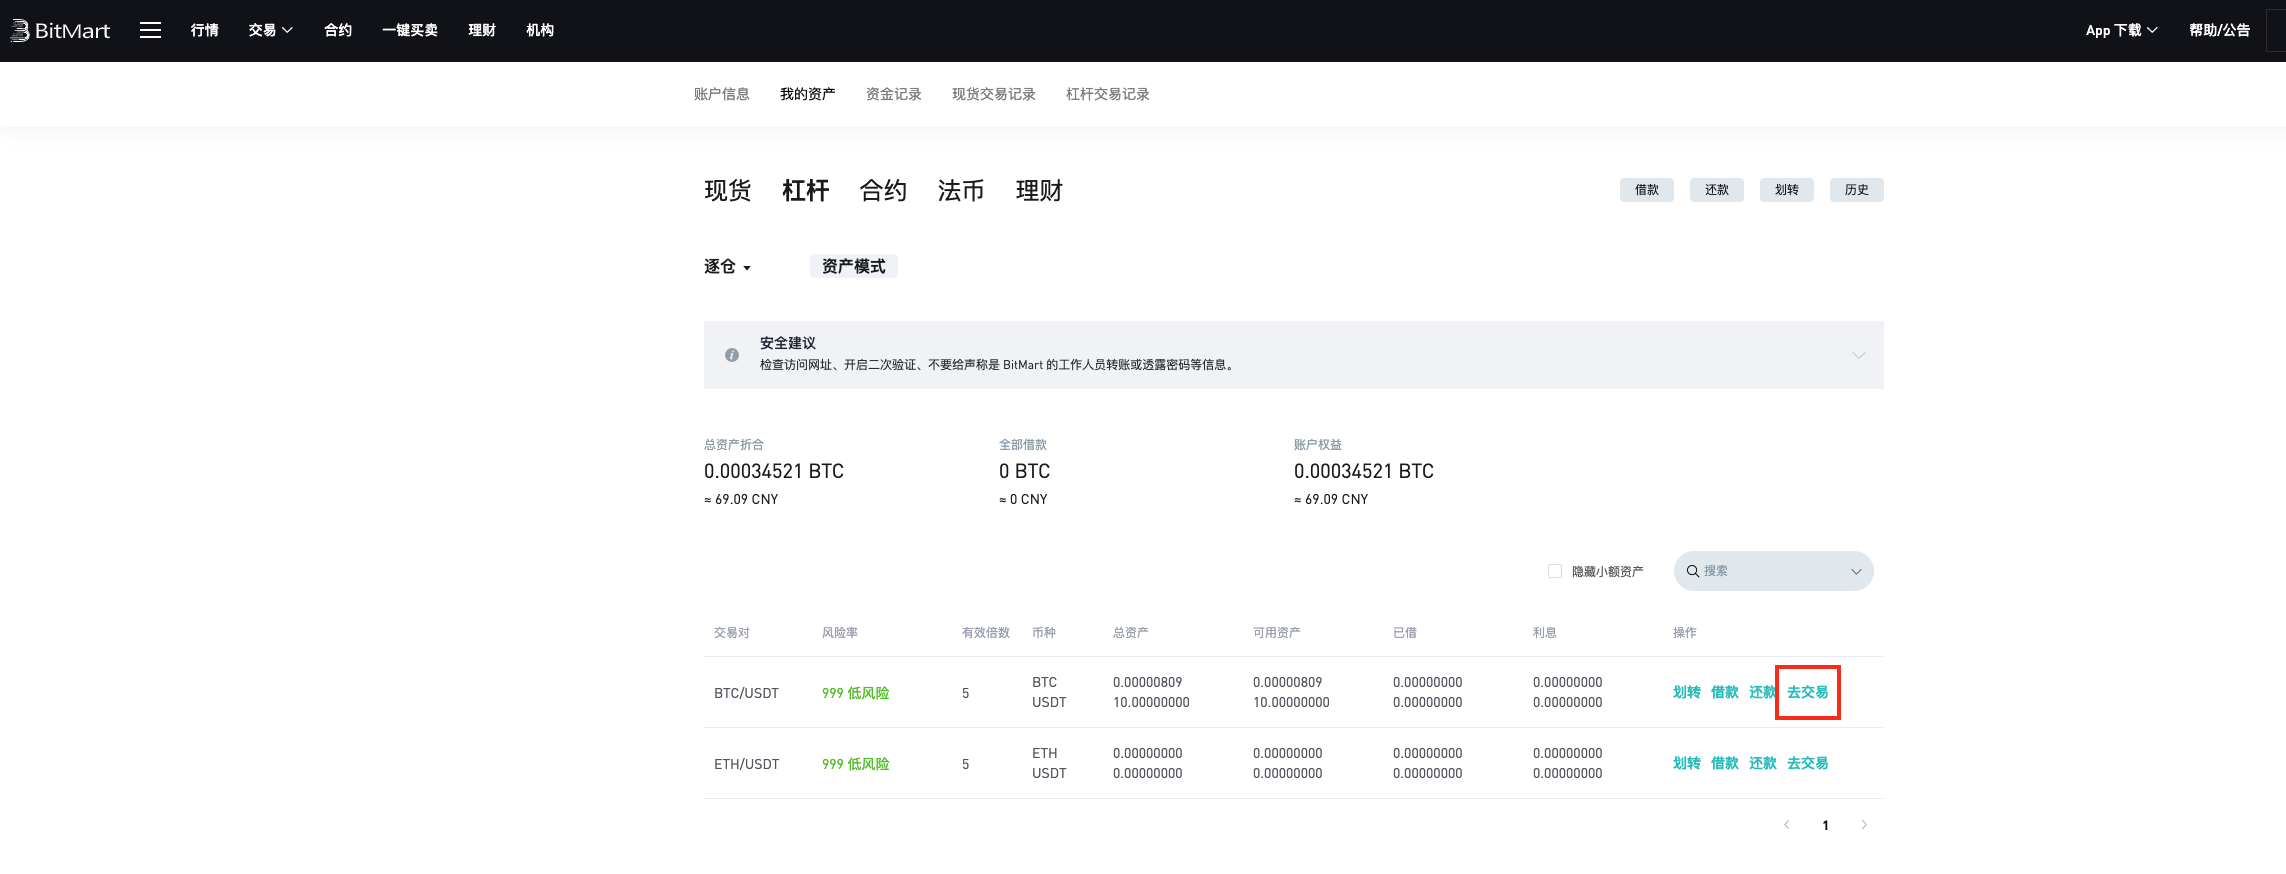Open the hamburger menu icon
This screenshot has height=874, width=2286.
[150, 30]
